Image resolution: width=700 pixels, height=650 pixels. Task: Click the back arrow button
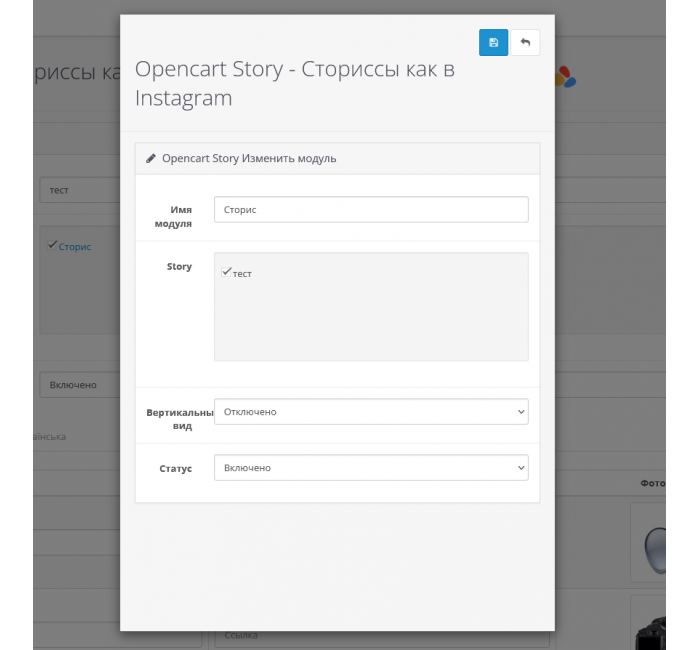pyautogui.click(x=525, y=42)
